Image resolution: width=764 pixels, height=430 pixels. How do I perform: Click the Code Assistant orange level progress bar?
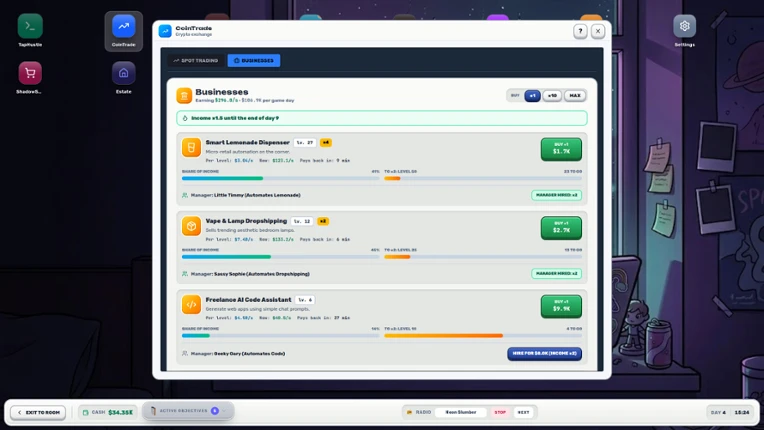(x=483, y=336)
